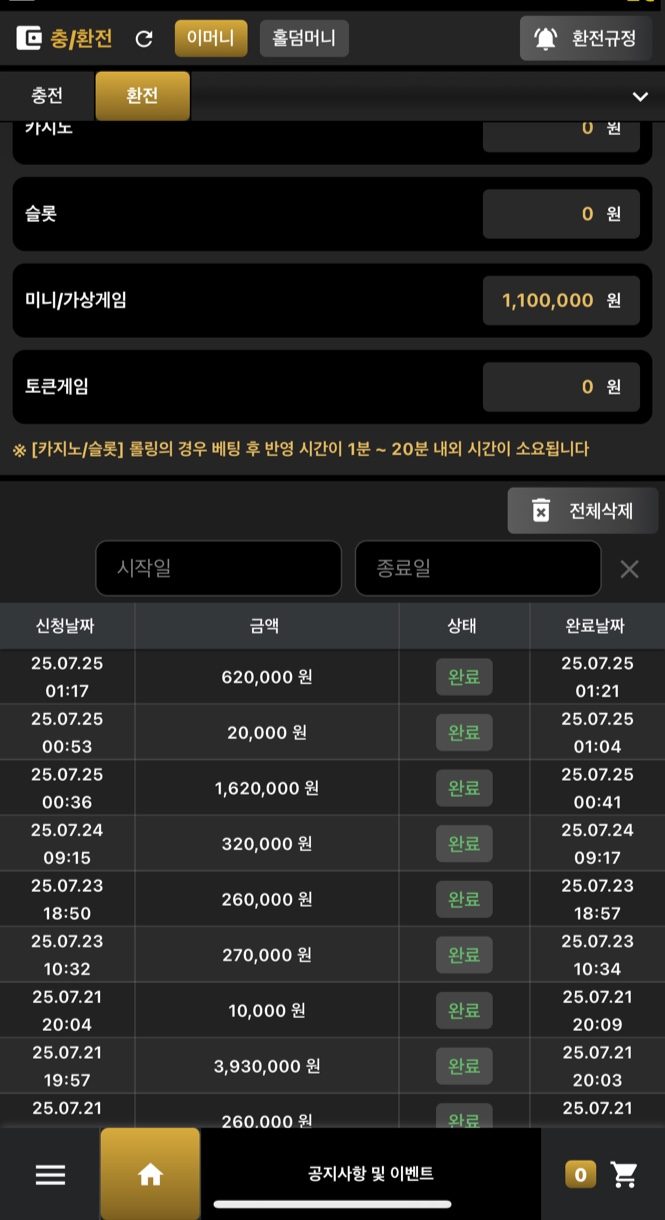665x1220 pixels.
Task: Open the 시작일 start date picker
Action: pos(218,568)
